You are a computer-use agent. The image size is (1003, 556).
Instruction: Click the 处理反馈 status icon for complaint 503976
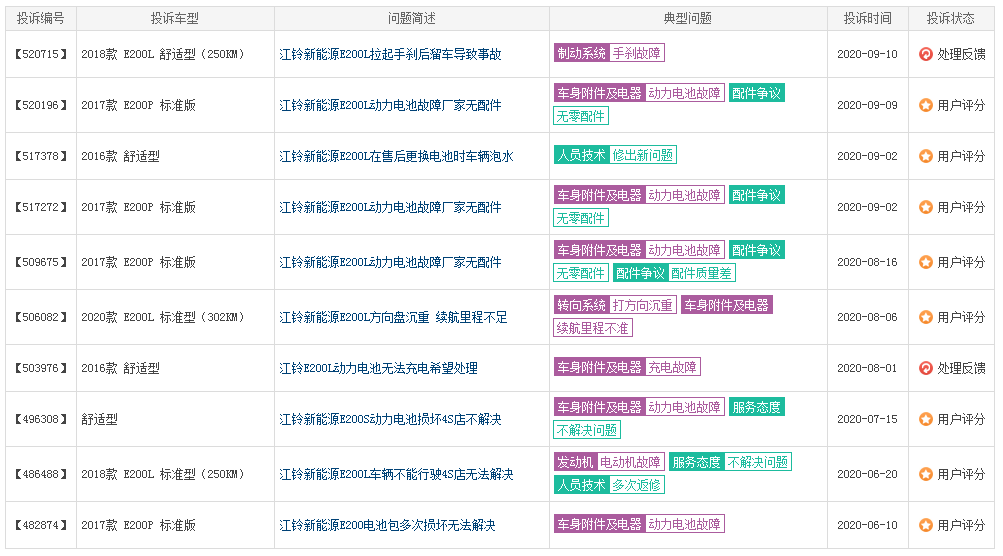926,369
